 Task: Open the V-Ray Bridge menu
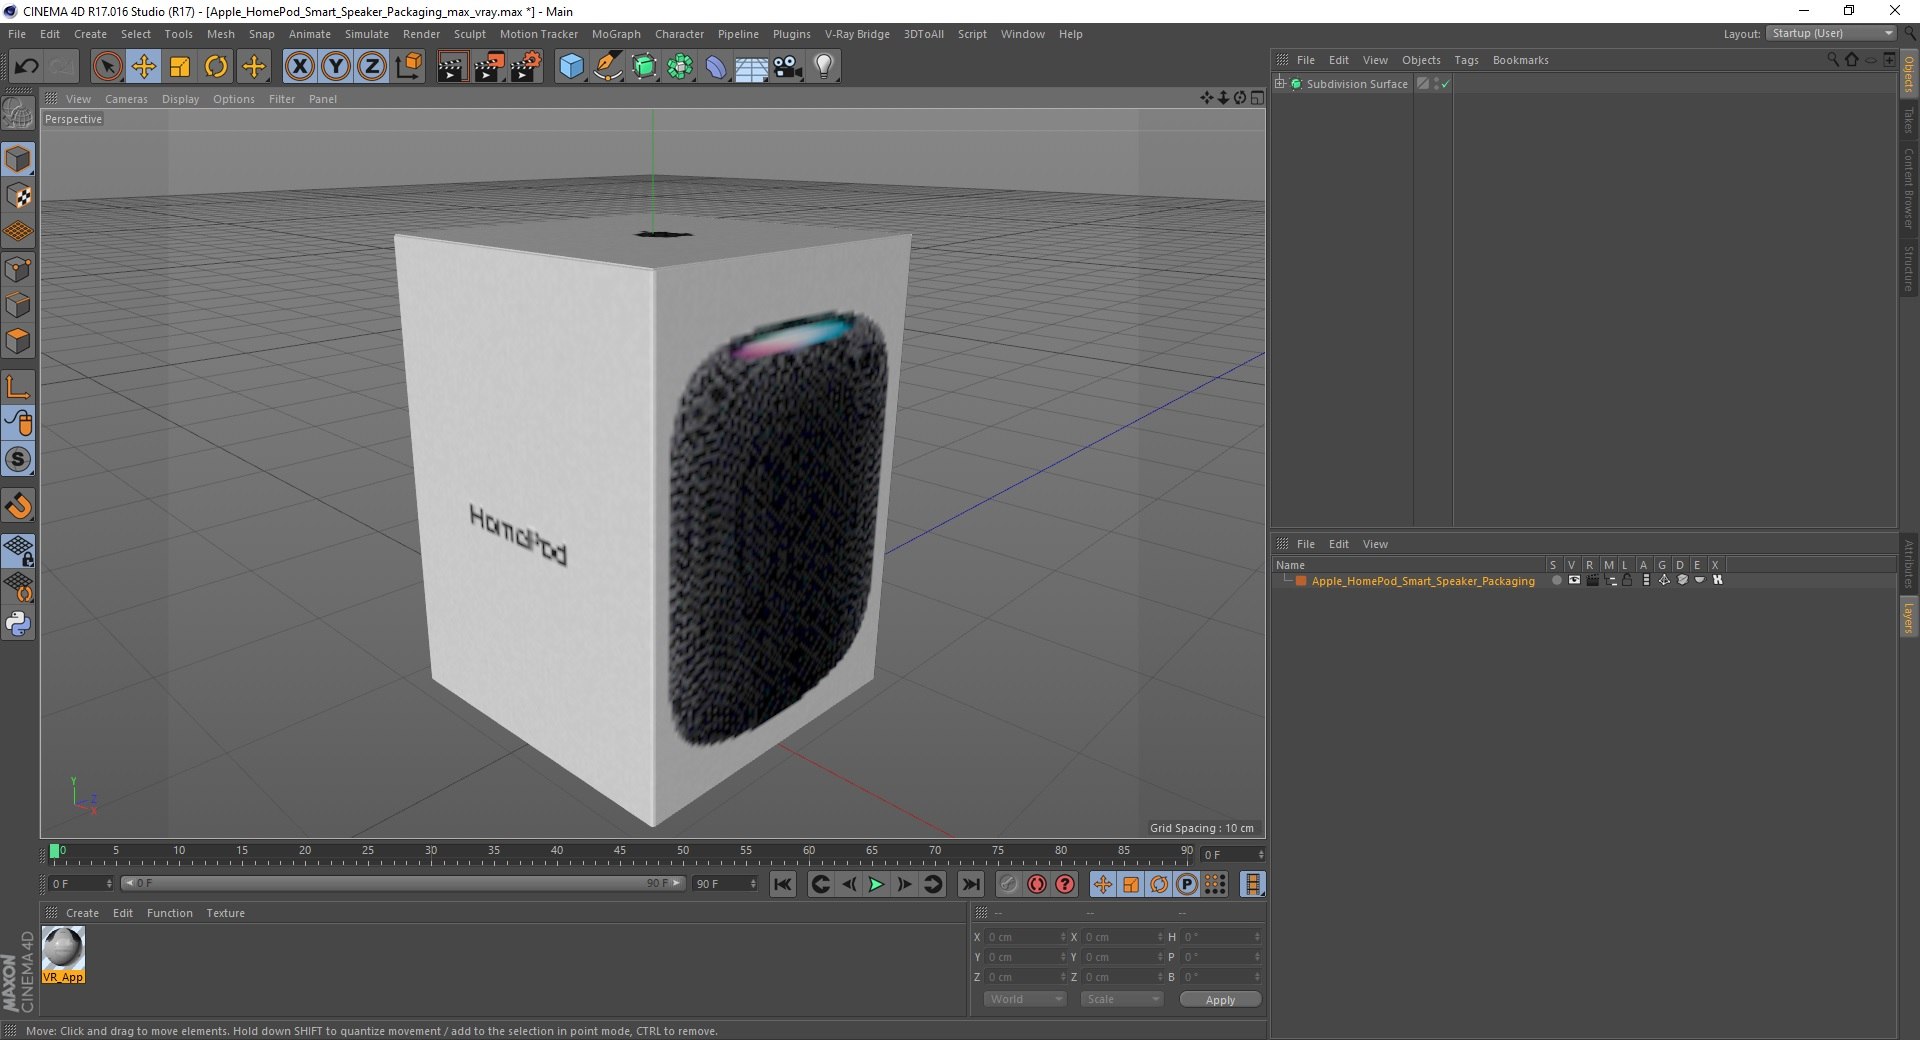click(857, 34)
